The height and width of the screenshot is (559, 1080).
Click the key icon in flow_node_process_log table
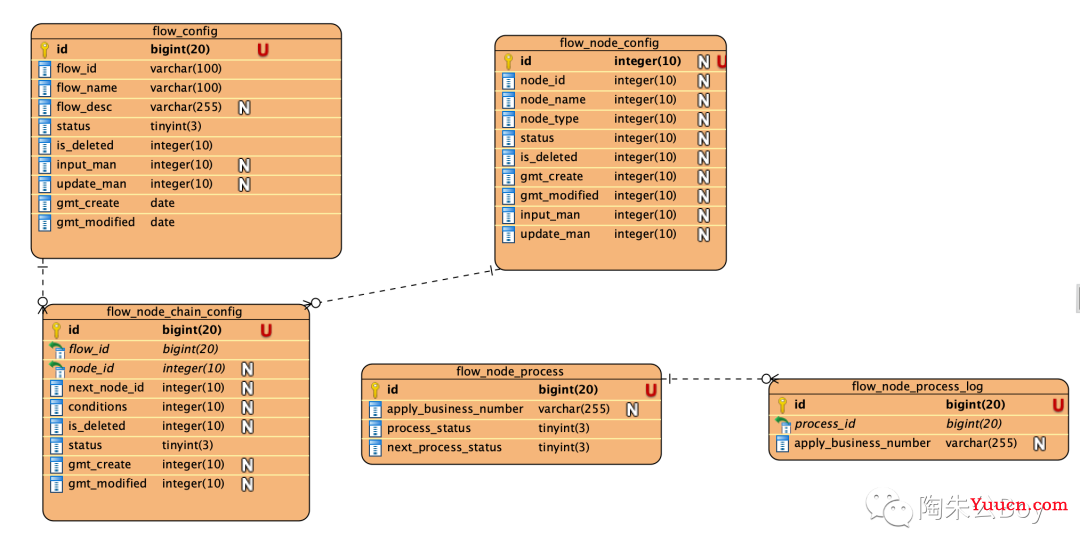pos(782,405)
